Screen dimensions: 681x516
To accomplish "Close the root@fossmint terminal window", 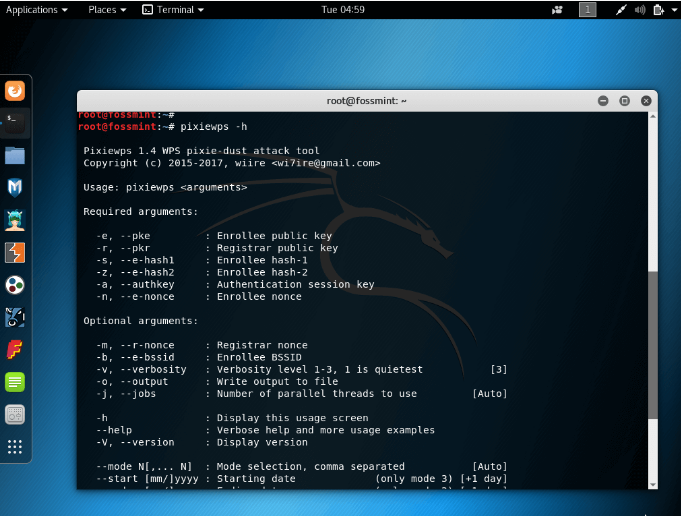I will 646,101.
